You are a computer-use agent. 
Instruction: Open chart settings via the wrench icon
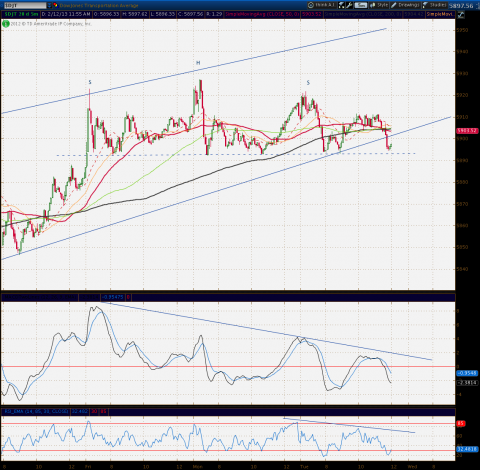(x=349, y=5)
